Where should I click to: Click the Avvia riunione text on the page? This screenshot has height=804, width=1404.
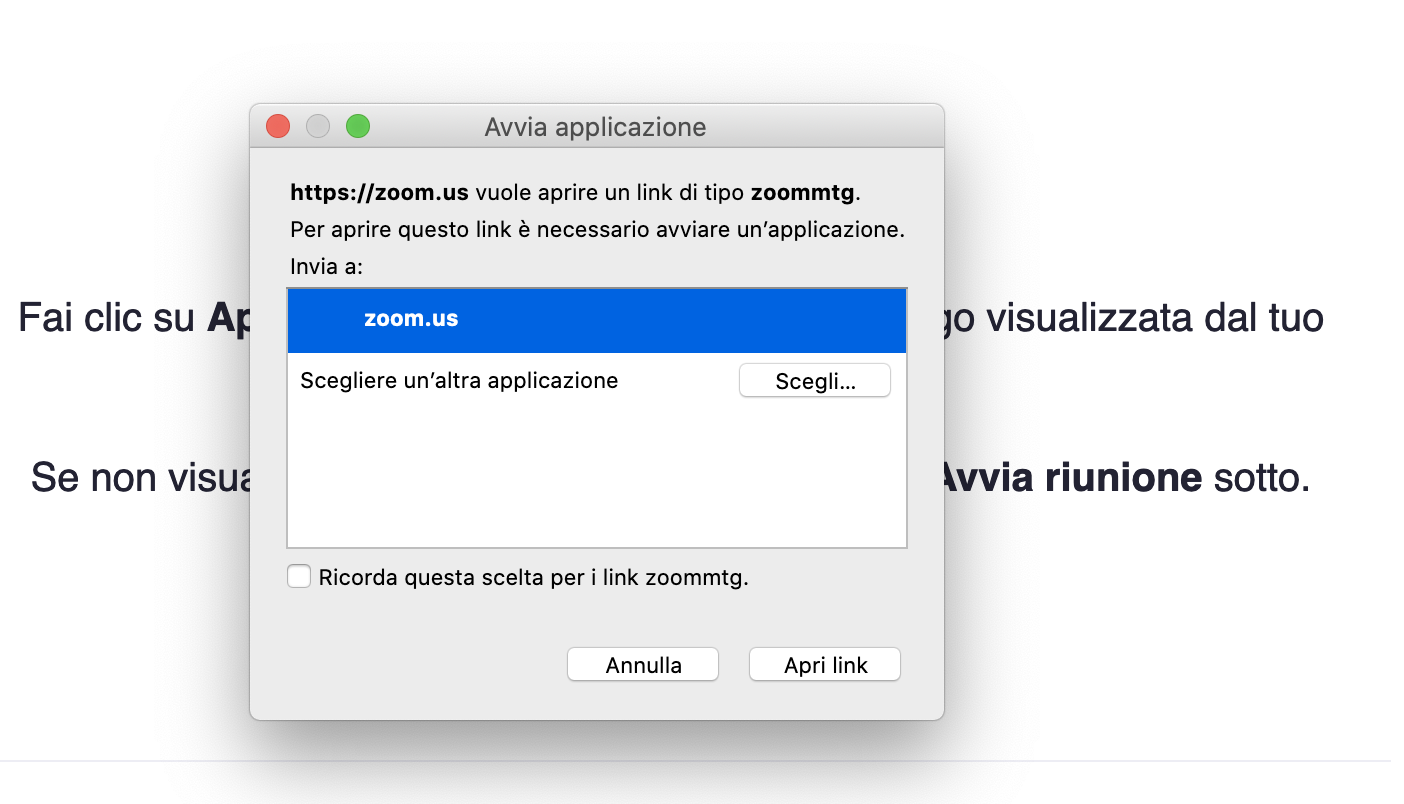click(1070, 478)
